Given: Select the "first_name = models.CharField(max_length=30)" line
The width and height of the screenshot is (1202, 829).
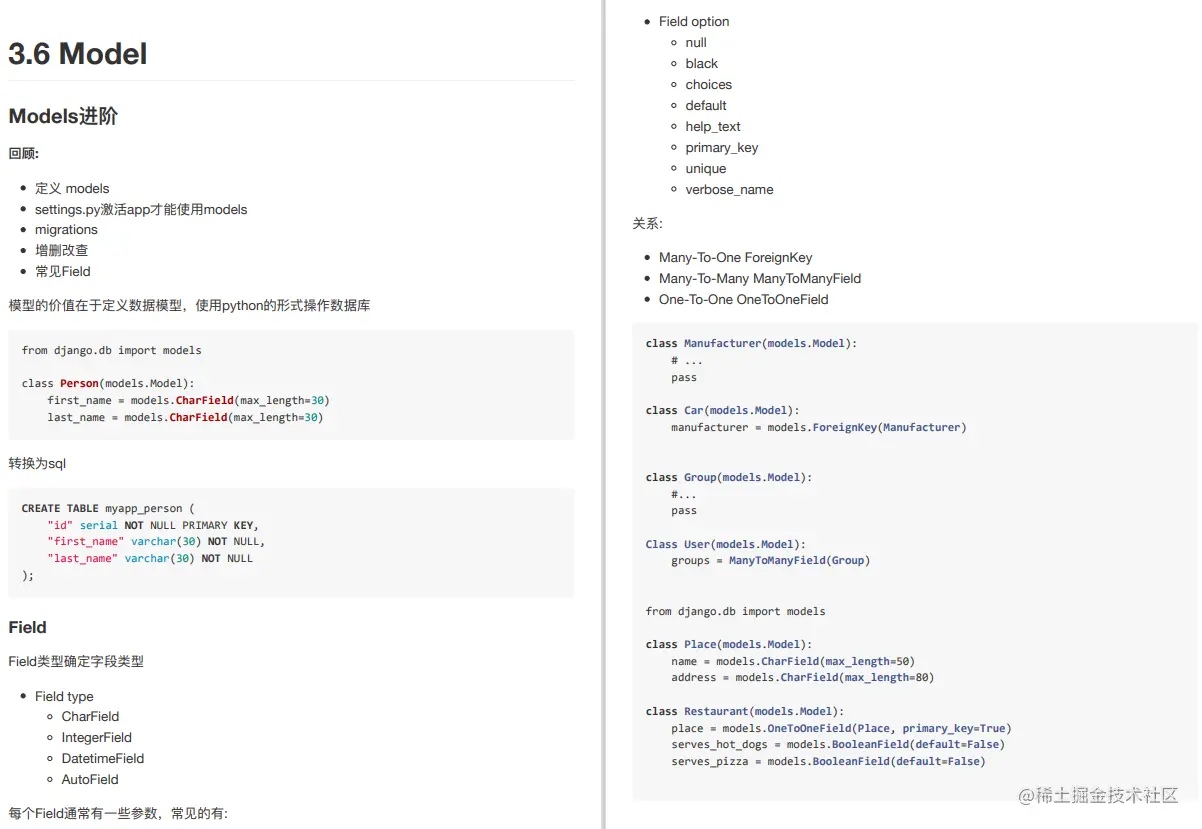Looking at the screenshot, I should [x=188, y=400].
